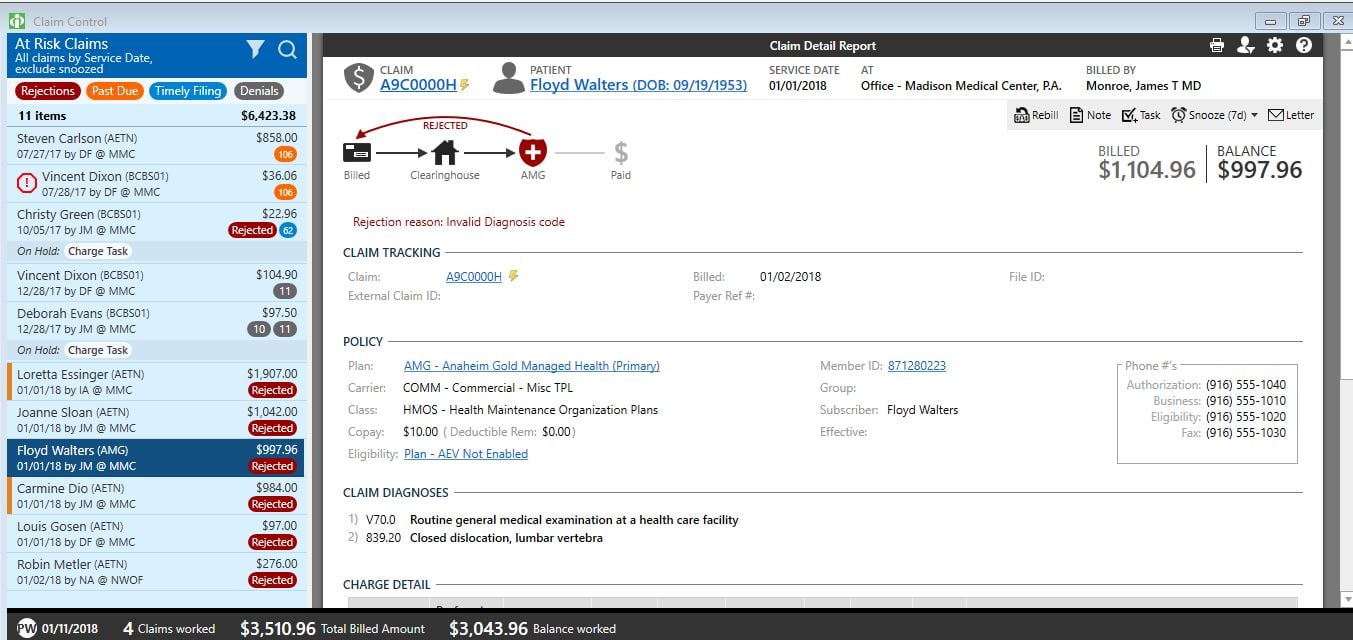The width and height of the screenshot is (1353, 640).
Task: Open the filter funnel icon
Action: point(255,49)
